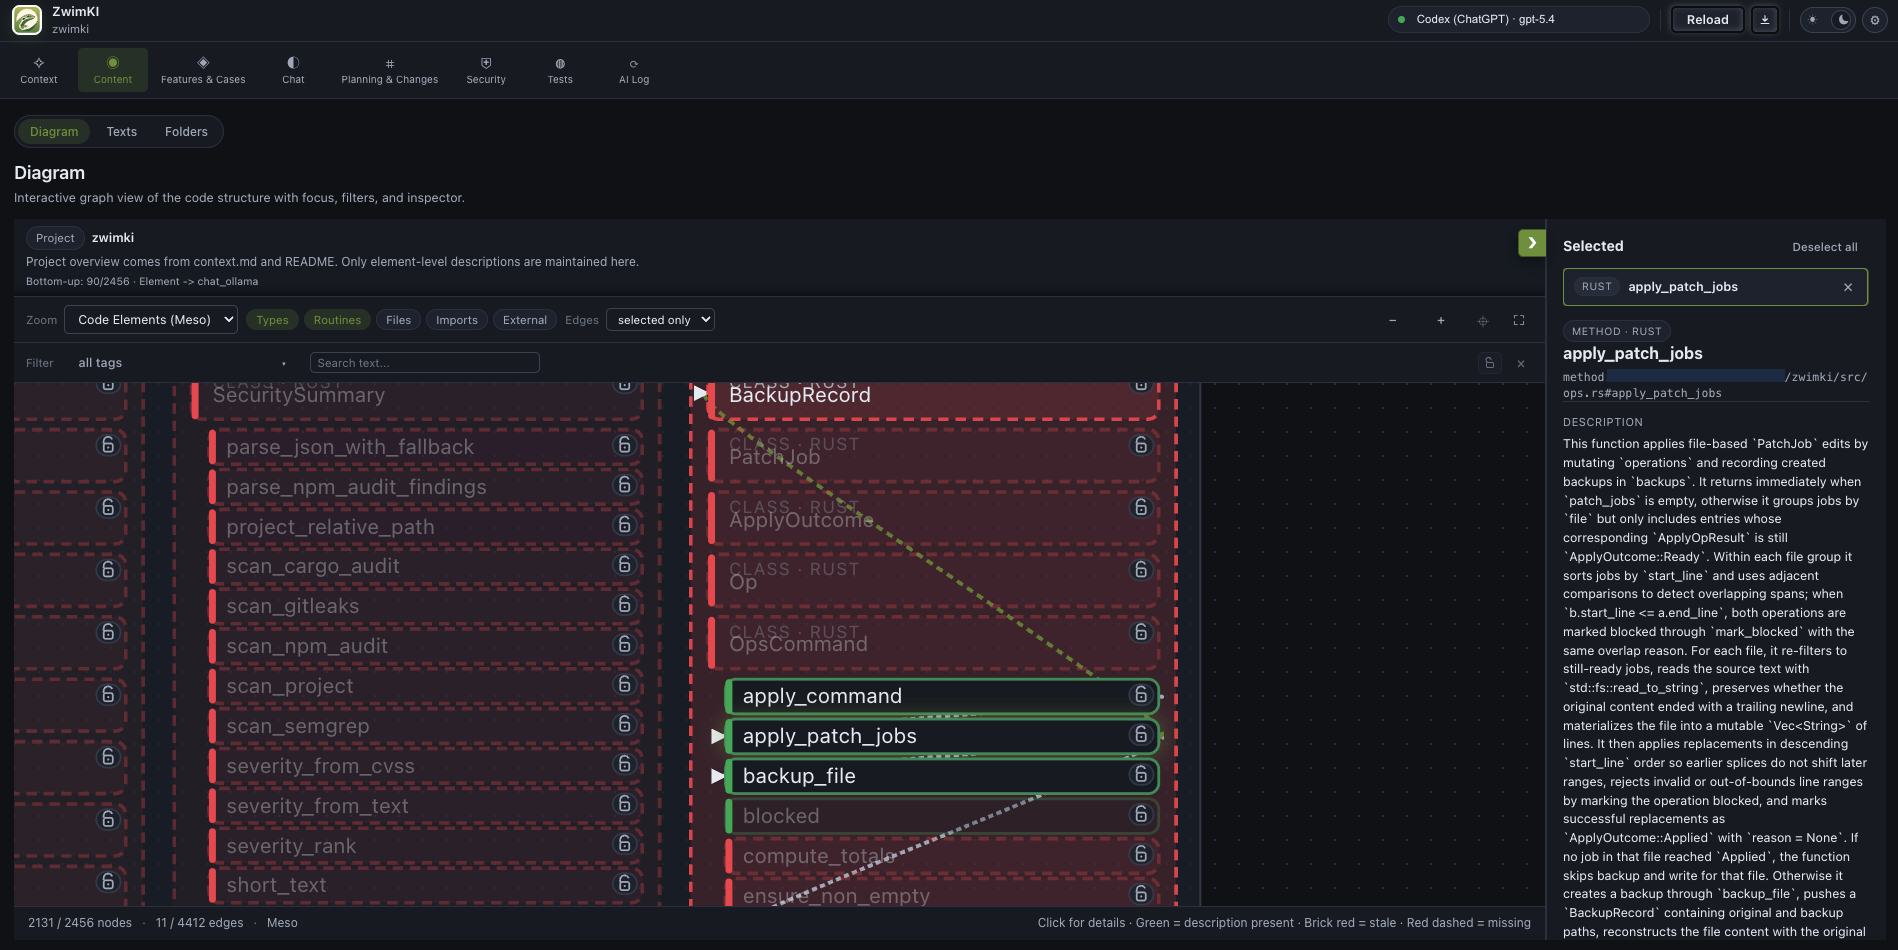1898x950 pixels.
Task: Switch to the Texts sub-tab
Action: point(122,132)
